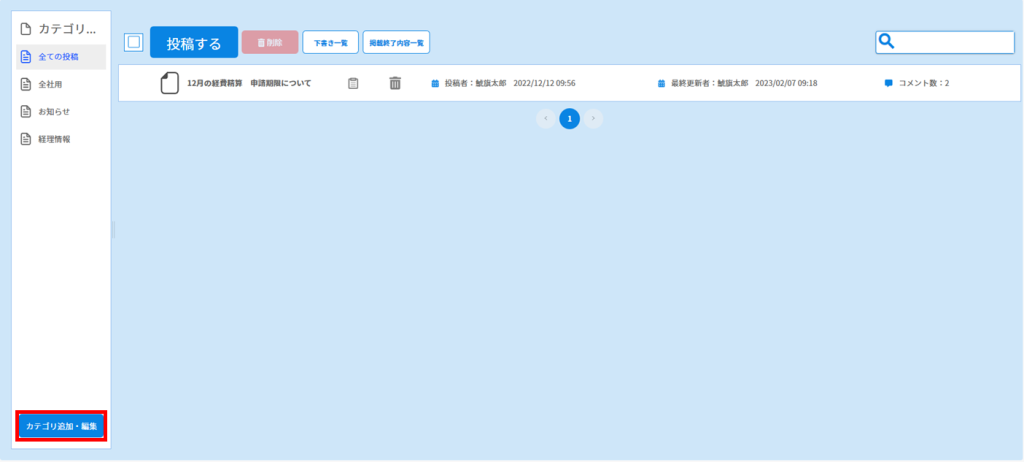Click the カテゴリ... header text
The width and height of the screenshot is (1024, 462).
tap(67, 29)
